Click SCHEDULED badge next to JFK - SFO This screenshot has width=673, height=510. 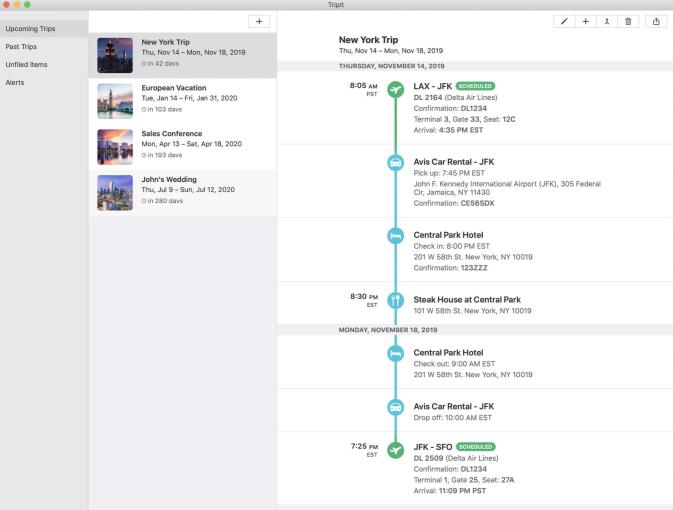click(x=476, y=447)
